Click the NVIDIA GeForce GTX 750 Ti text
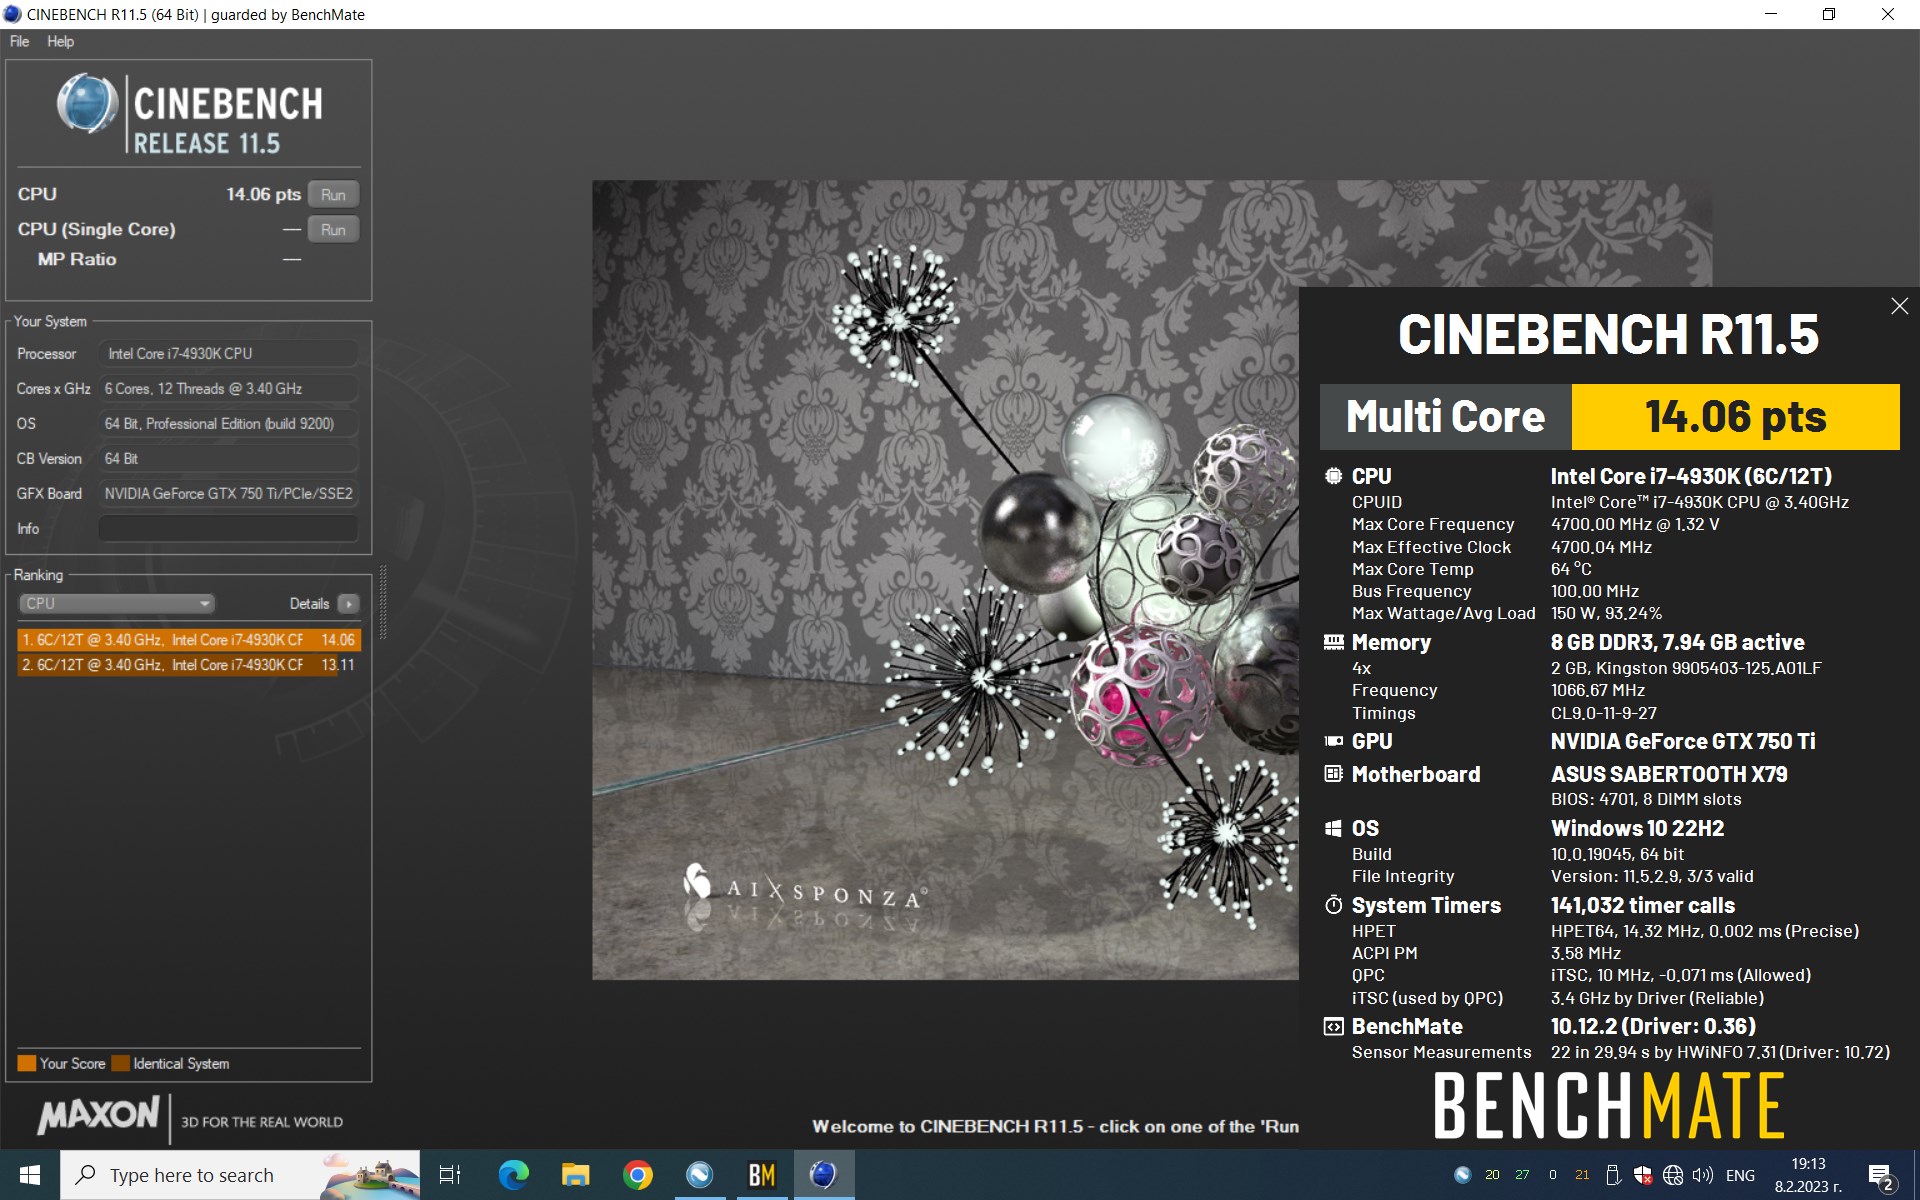 [1683, 741]
